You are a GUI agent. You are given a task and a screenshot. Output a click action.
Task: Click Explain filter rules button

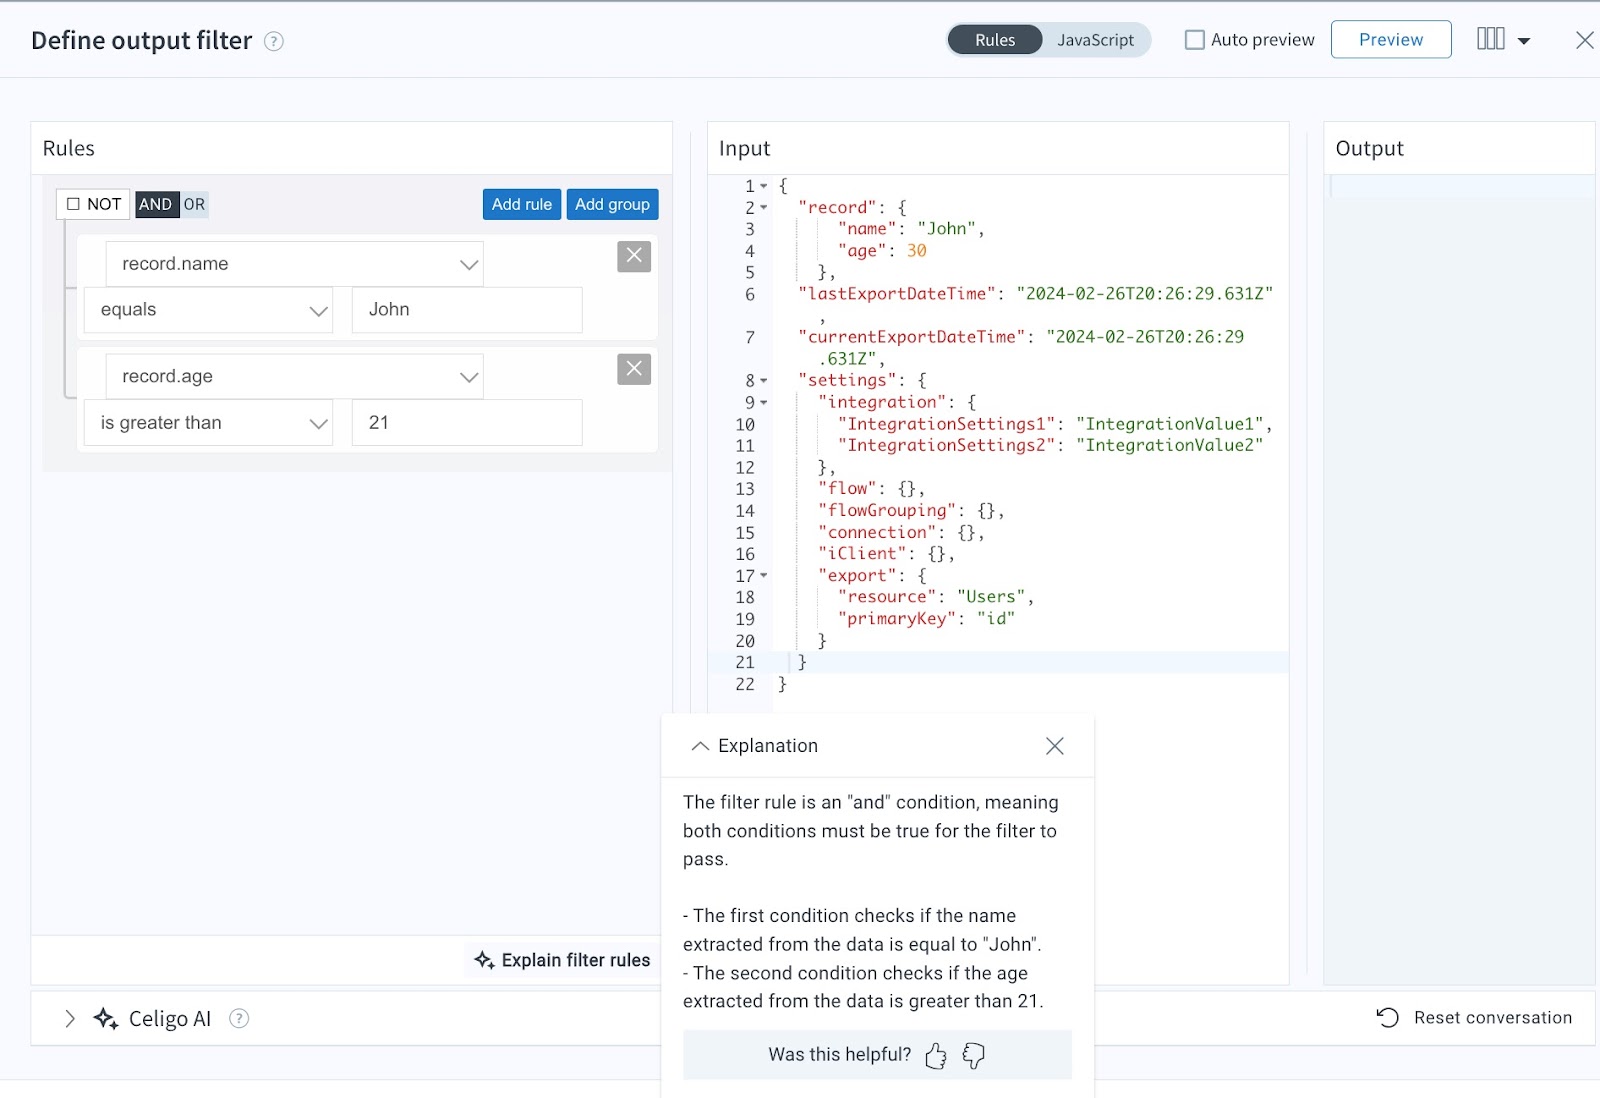coord(562,960)
